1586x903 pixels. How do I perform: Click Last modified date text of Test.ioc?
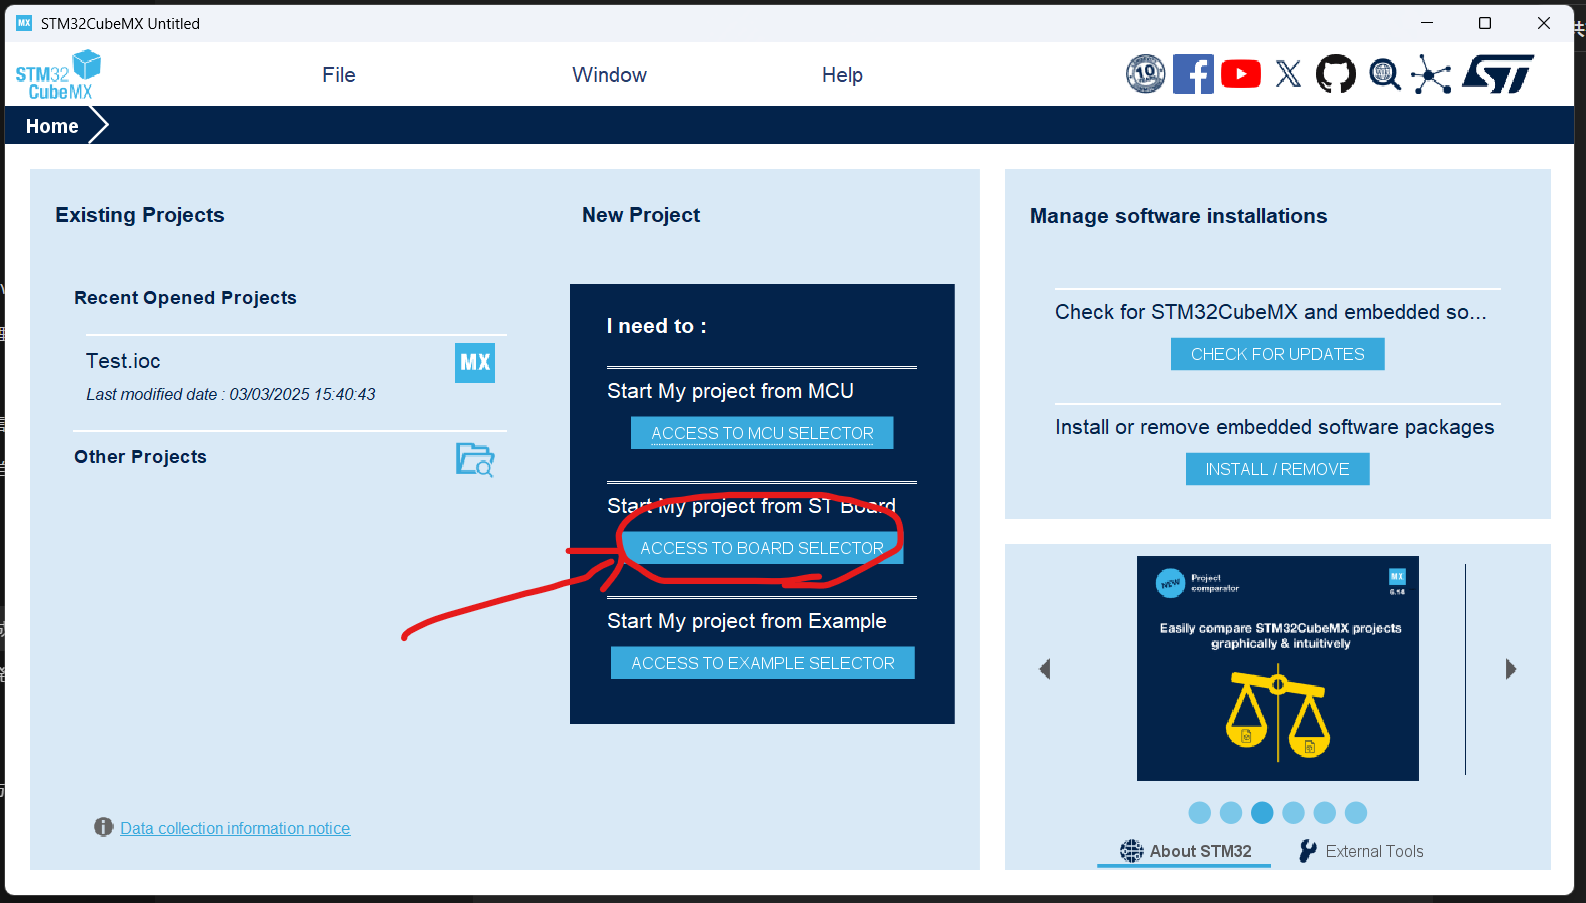(x=231, y=395)
